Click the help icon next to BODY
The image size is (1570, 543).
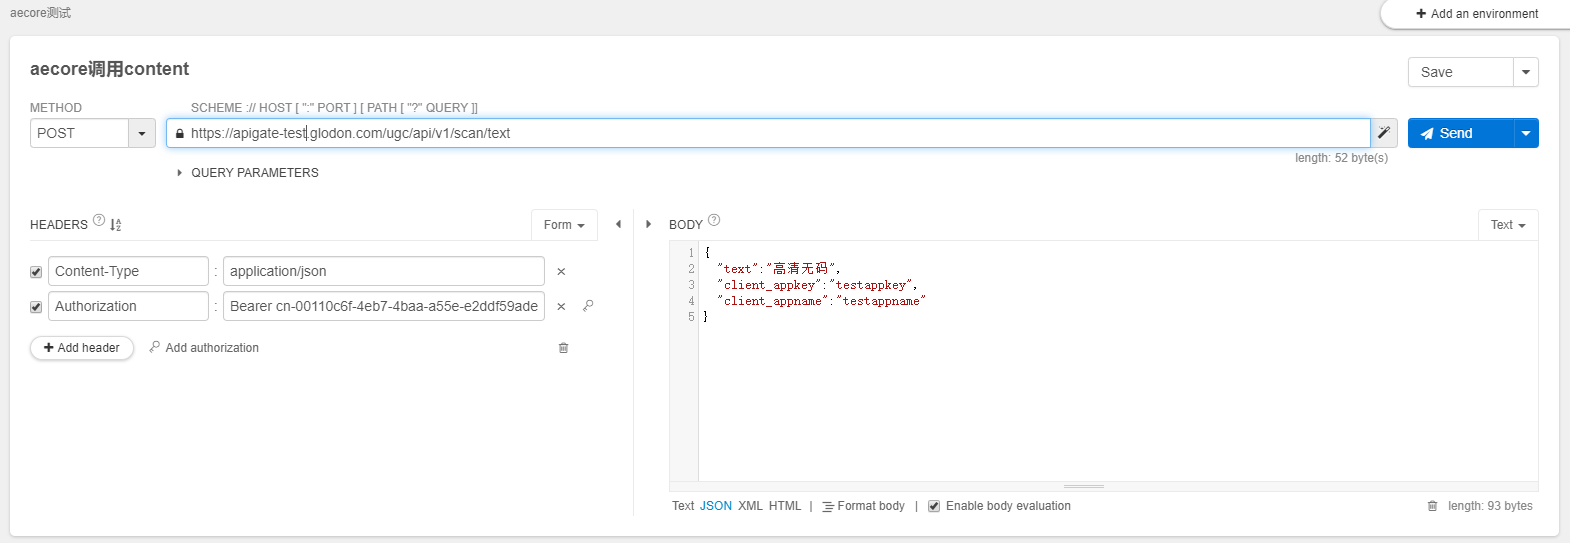point(714,220)
